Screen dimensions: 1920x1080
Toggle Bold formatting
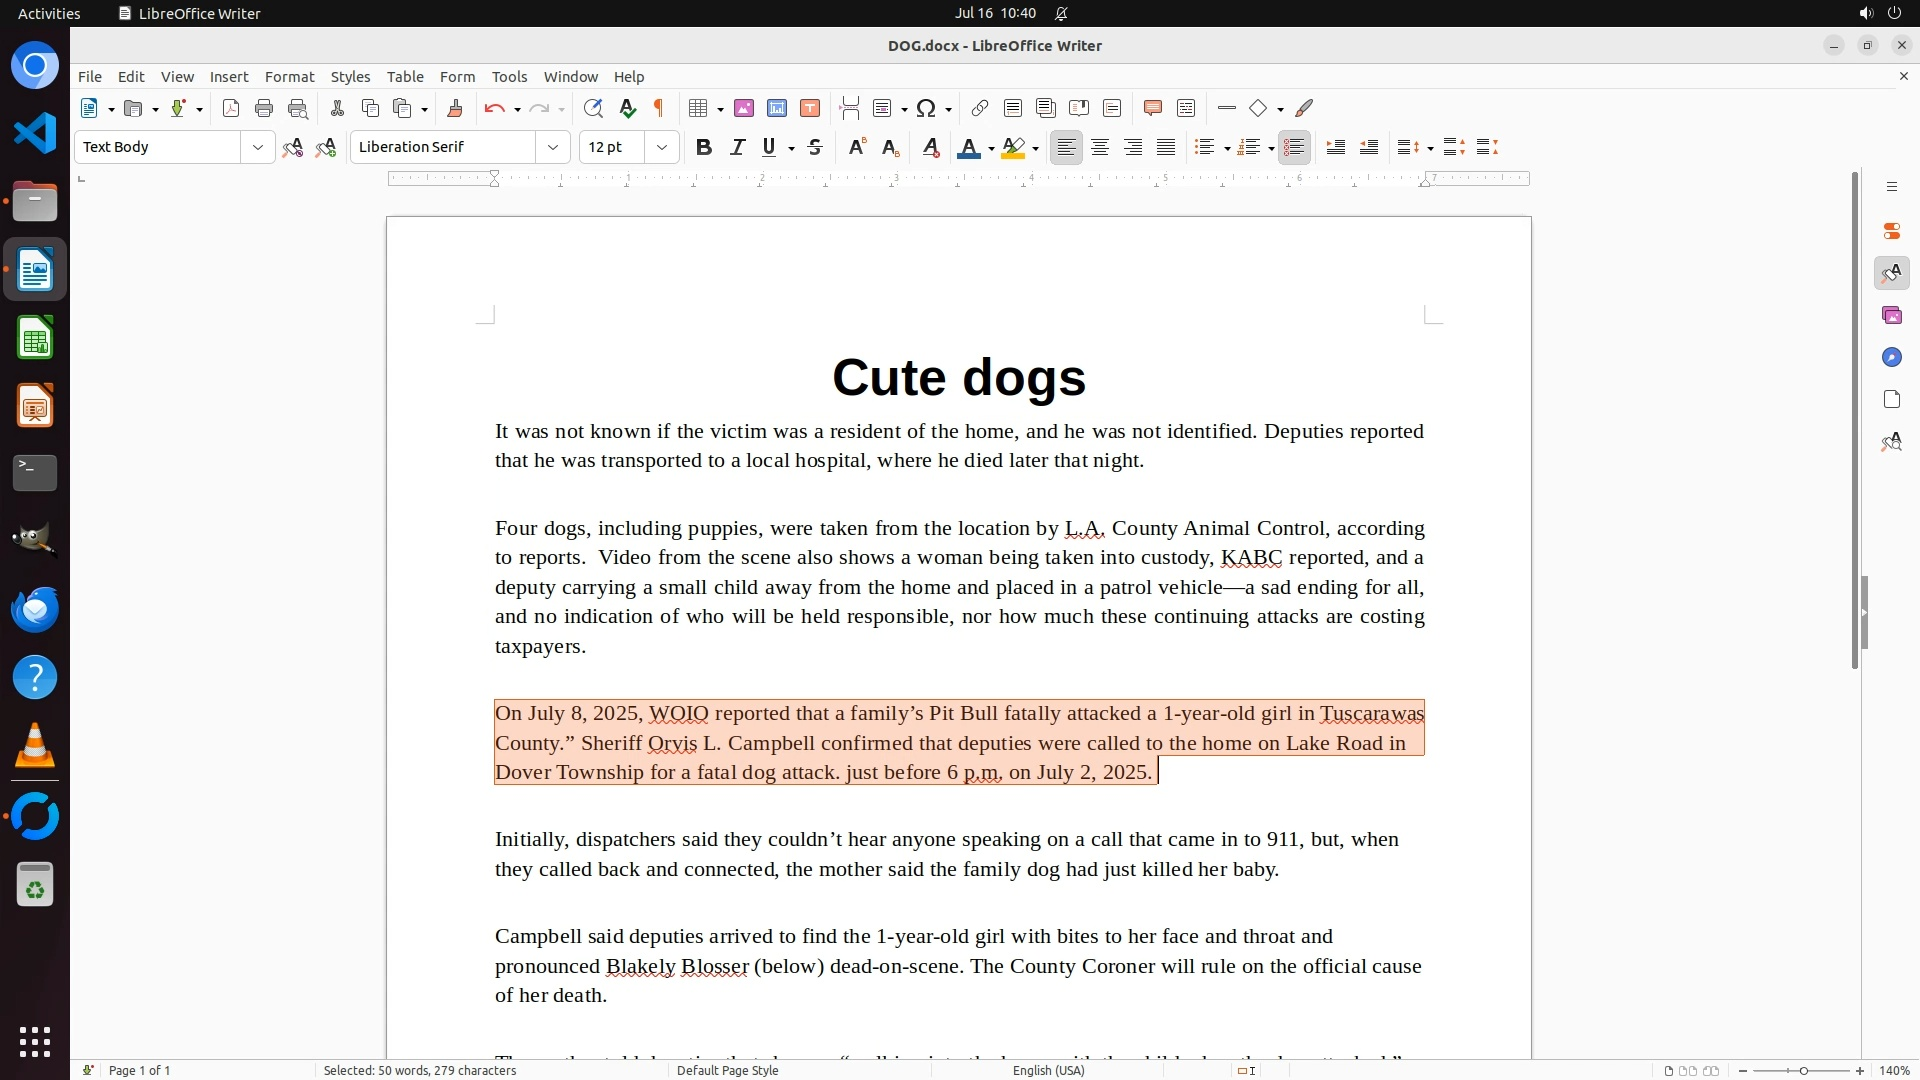pos(704,148)
